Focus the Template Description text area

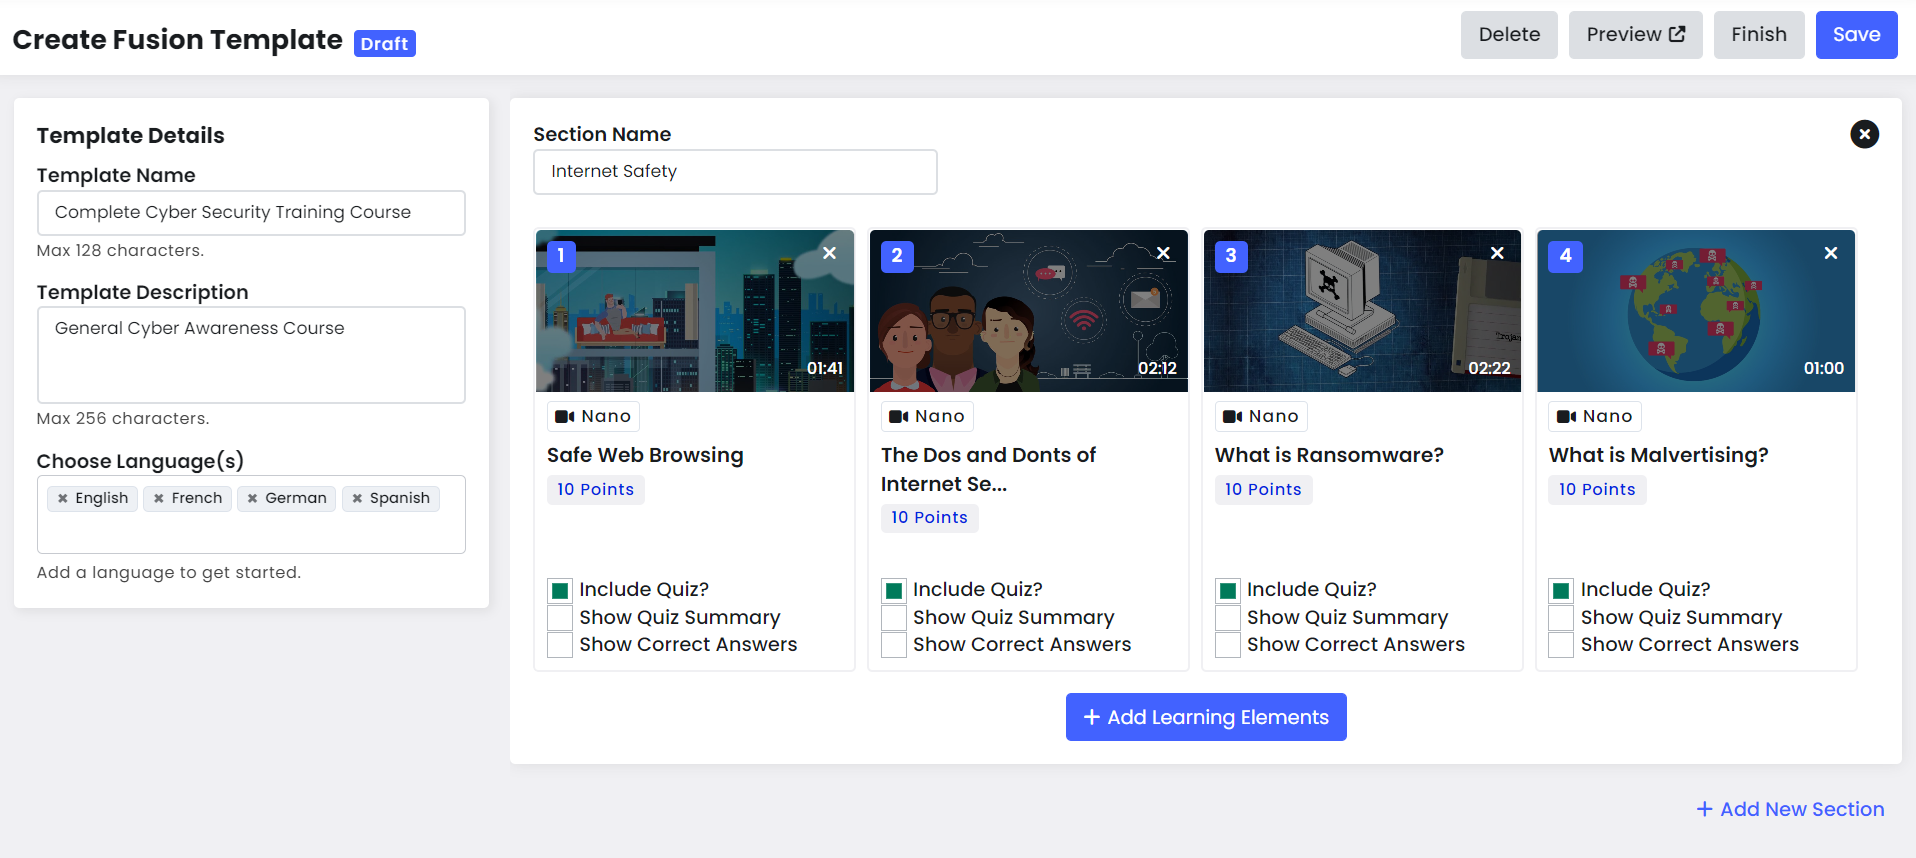[251, 355]
